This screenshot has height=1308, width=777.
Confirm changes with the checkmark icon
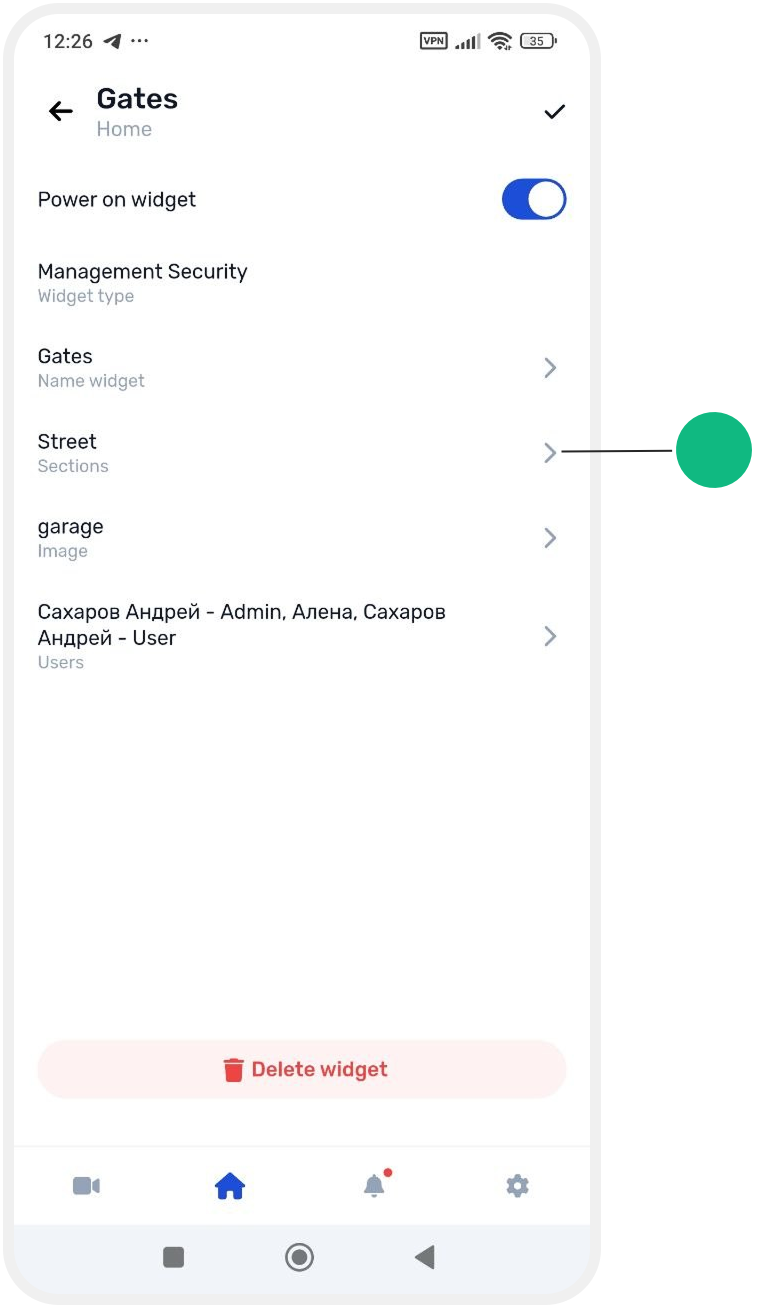point(554,111)
